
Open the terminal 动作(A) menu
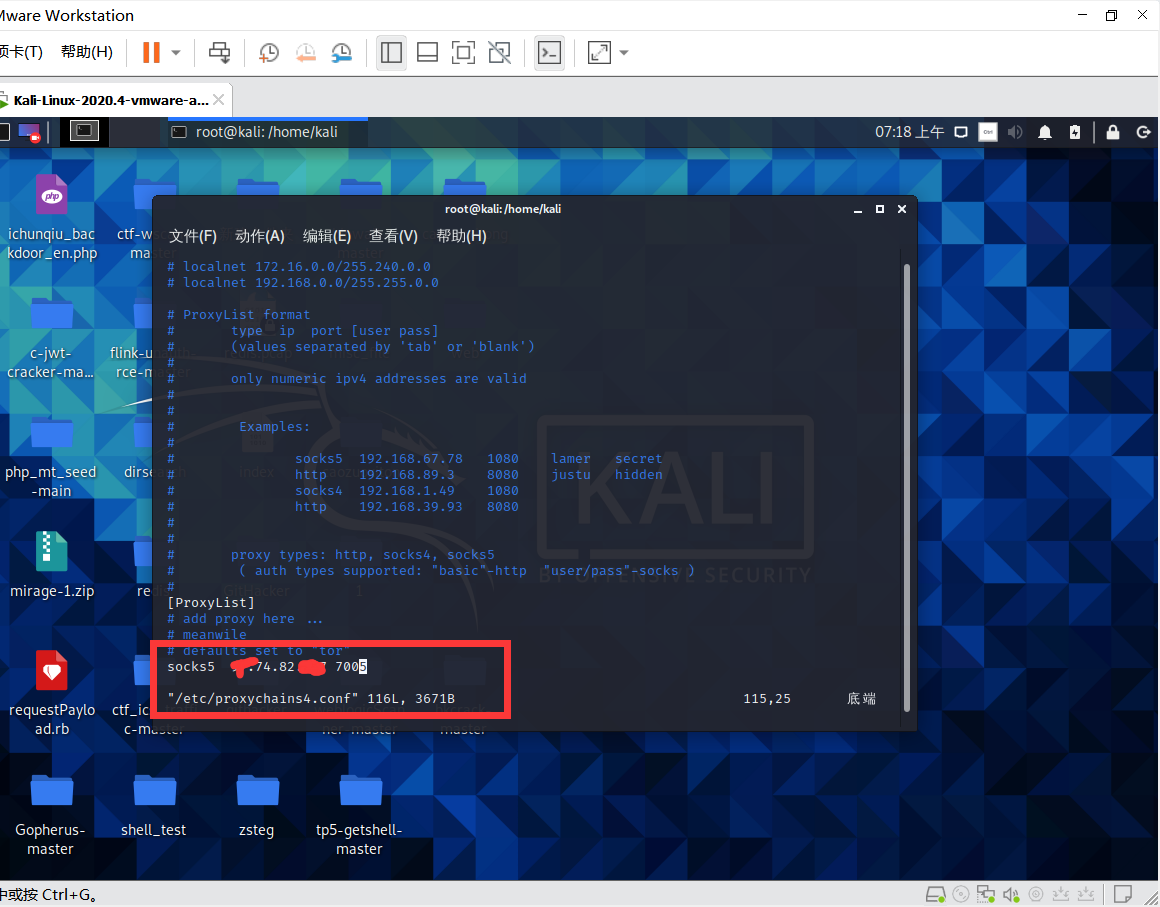260,236
